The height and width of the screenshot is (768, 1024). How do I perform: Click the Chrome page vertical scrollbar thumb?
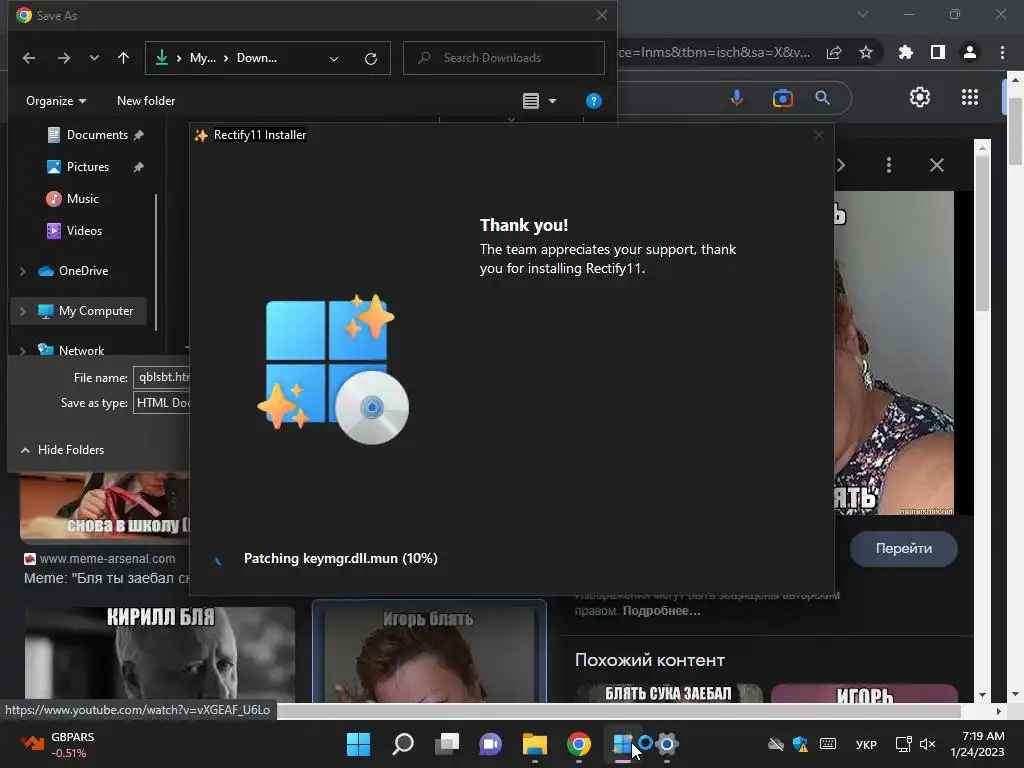point(1016,132)
